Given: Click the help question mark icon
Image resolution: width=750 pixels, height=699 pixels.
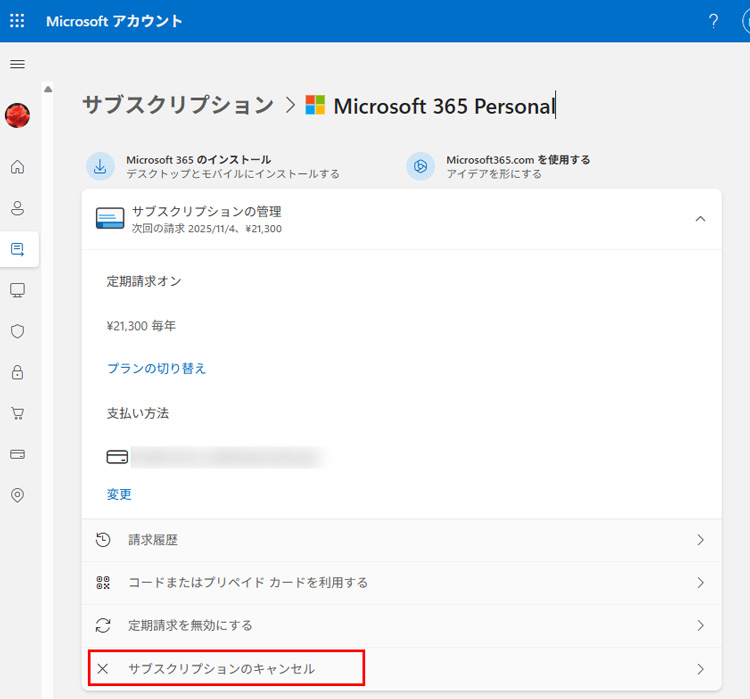Looking at the screenshot, I should point(713,21).
